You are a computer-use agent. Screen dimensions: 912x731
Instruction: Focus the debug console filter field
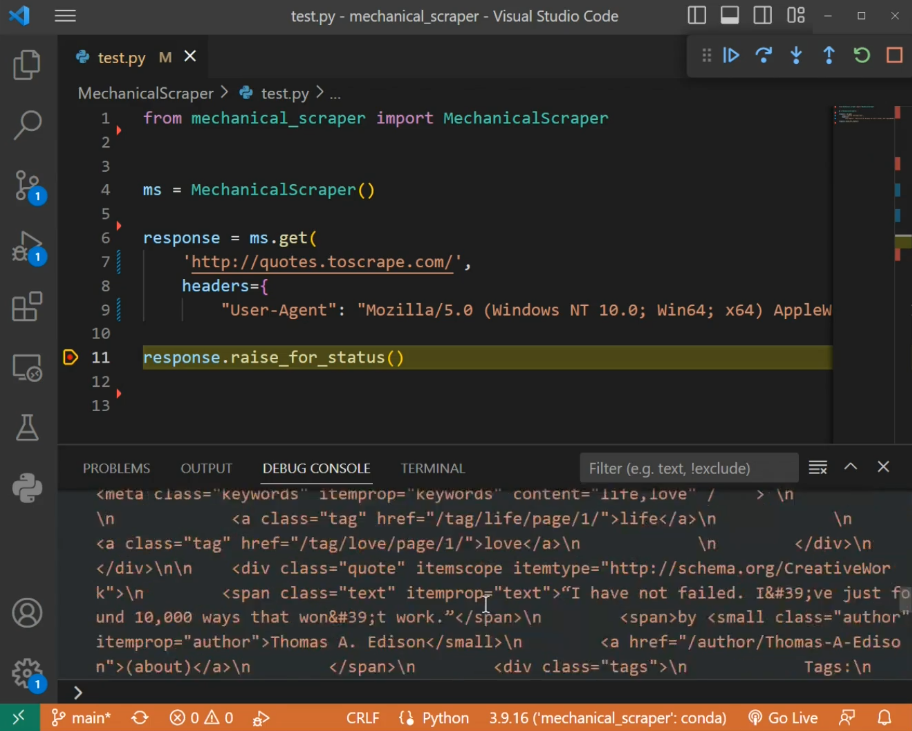[x=689, y=468]
